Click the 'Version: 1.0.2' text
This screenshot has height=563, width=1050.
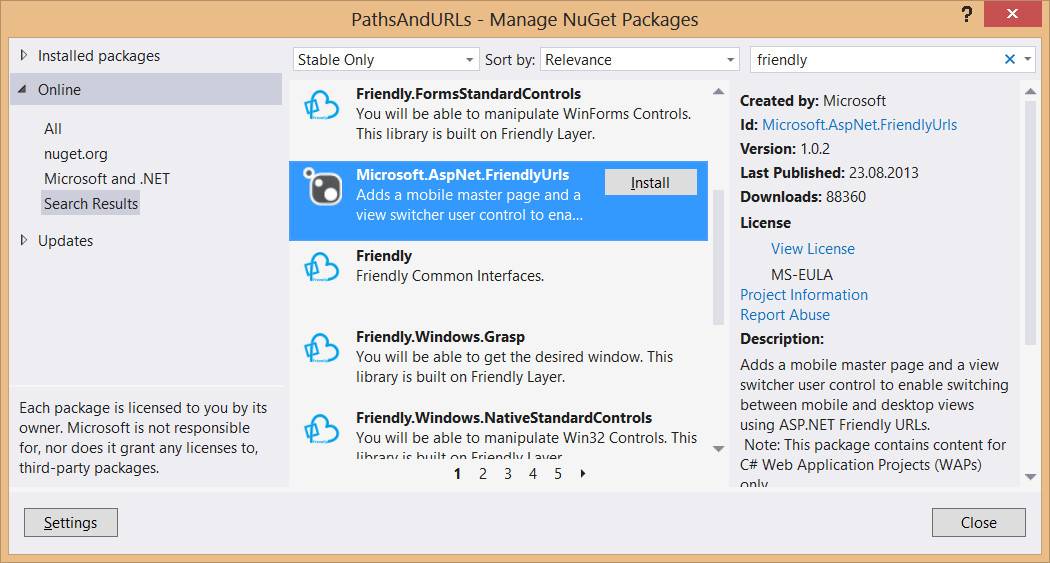pyautogui.click(x=785, y=149)
